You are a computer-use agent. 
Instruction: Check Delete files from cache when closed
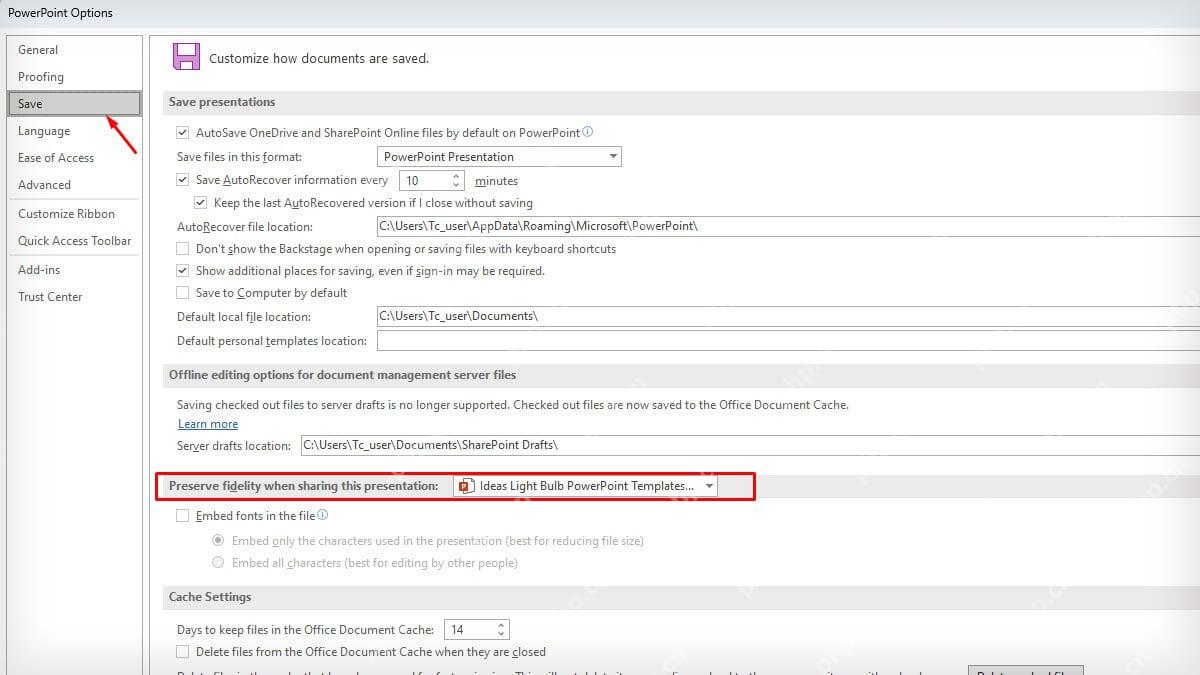click(x=182, y=652)
